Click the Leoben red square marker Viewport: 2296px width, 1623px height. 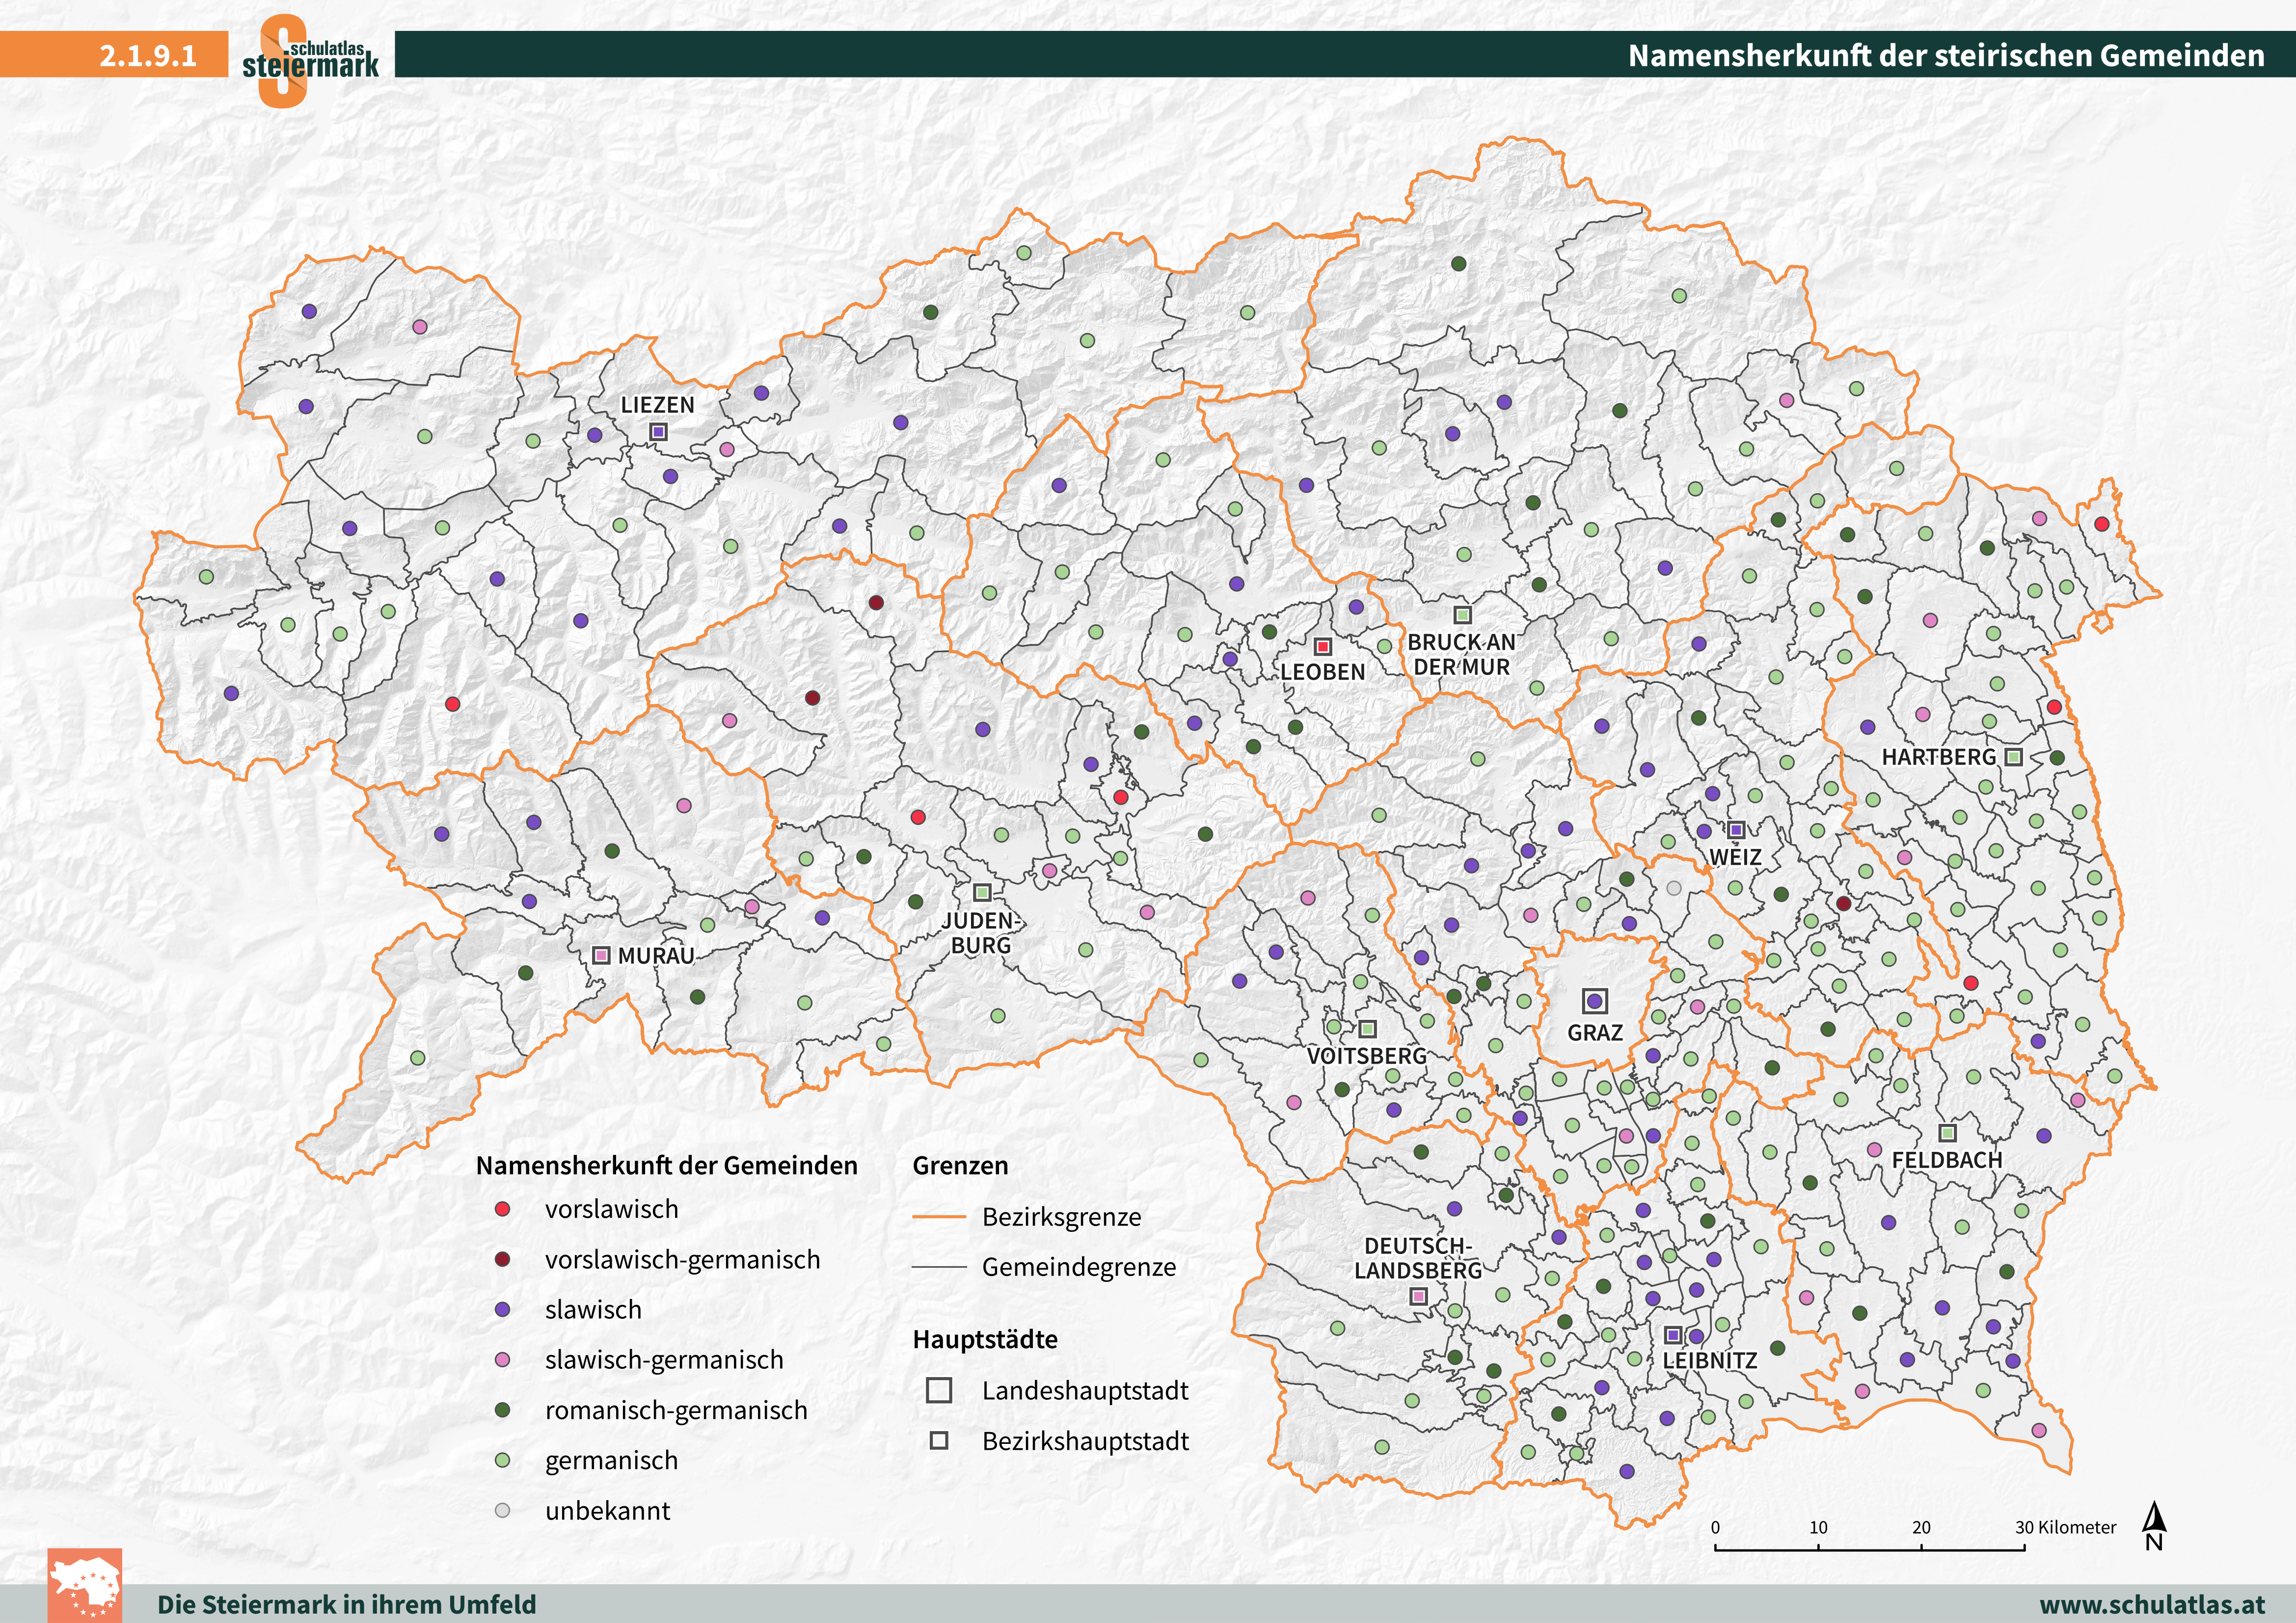click(x=1322, y=646)
